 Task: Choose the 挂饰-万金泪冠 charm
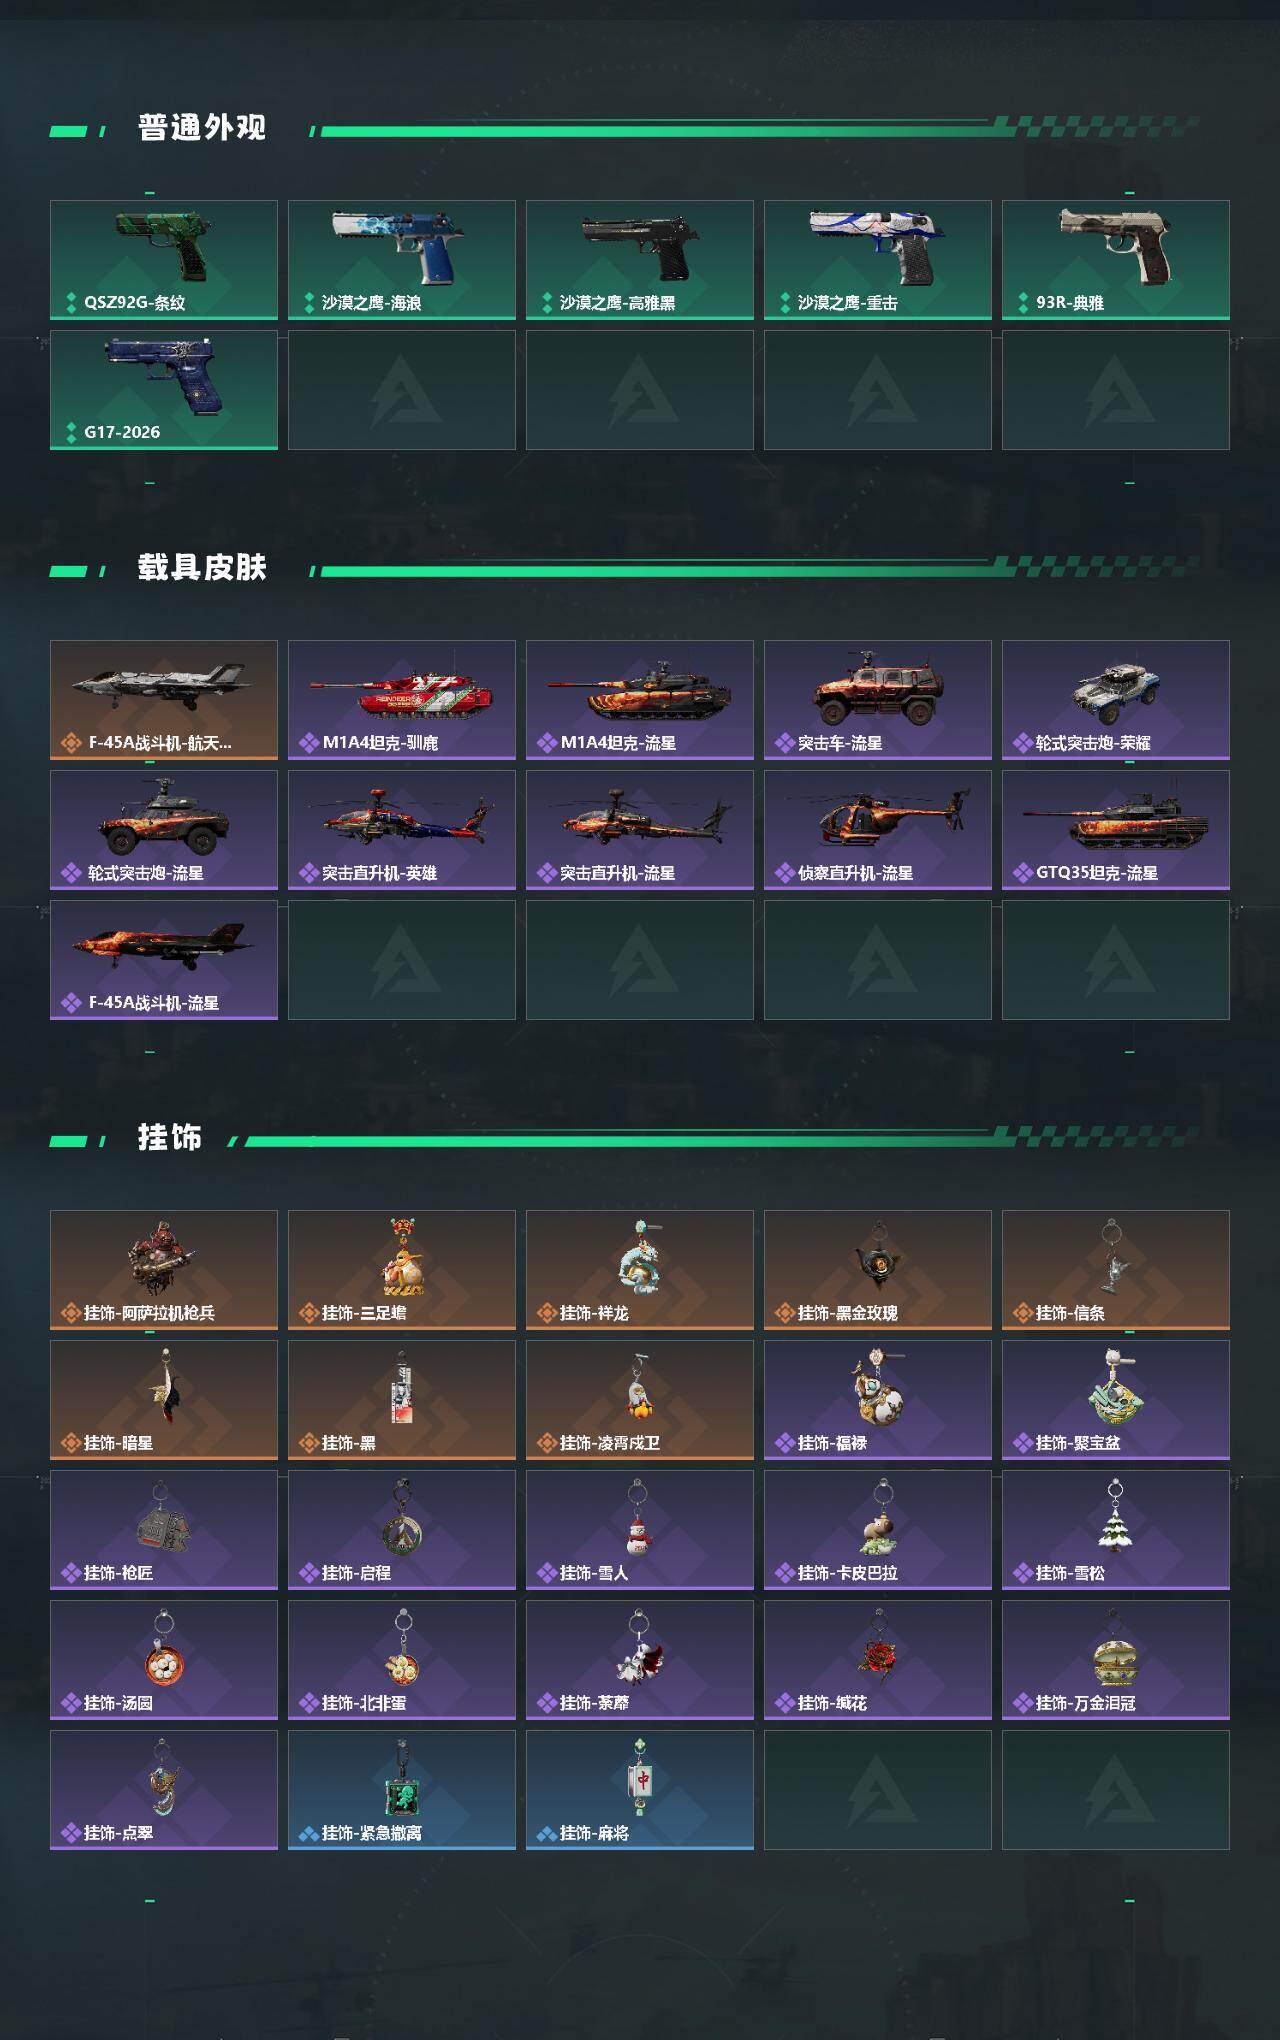[1116, 1660]
